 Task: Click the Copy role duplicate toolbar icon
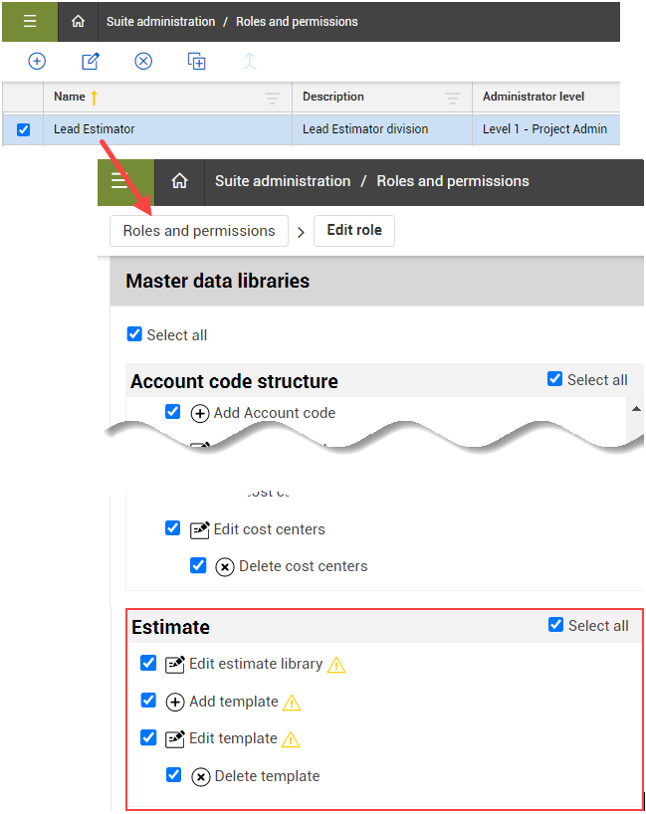(x=197, y=61)
